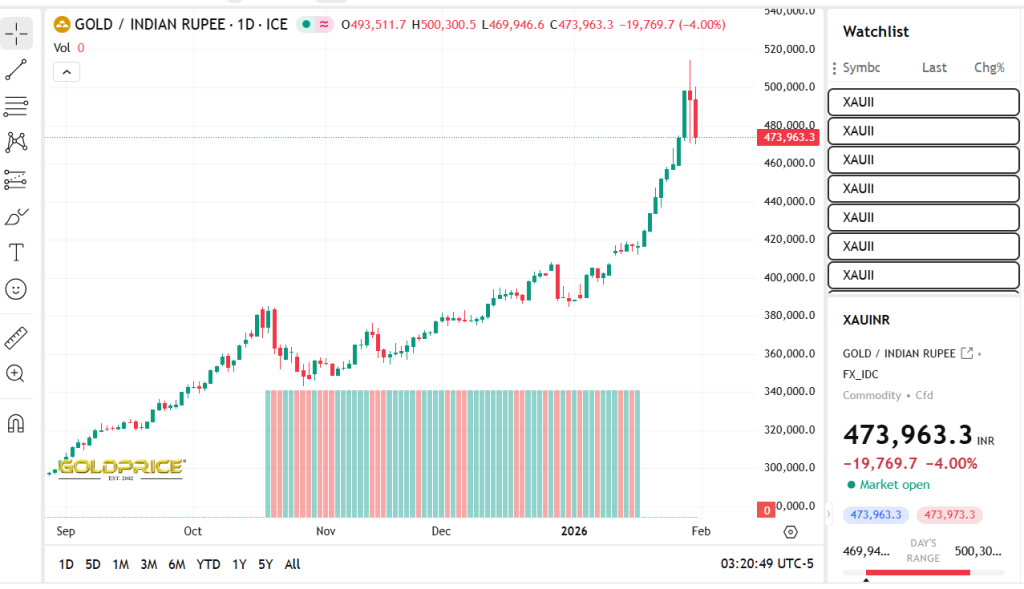The image size is (1024, 589).
Task: Activate the zoom-in tool
Action: (x=15, y=373)
